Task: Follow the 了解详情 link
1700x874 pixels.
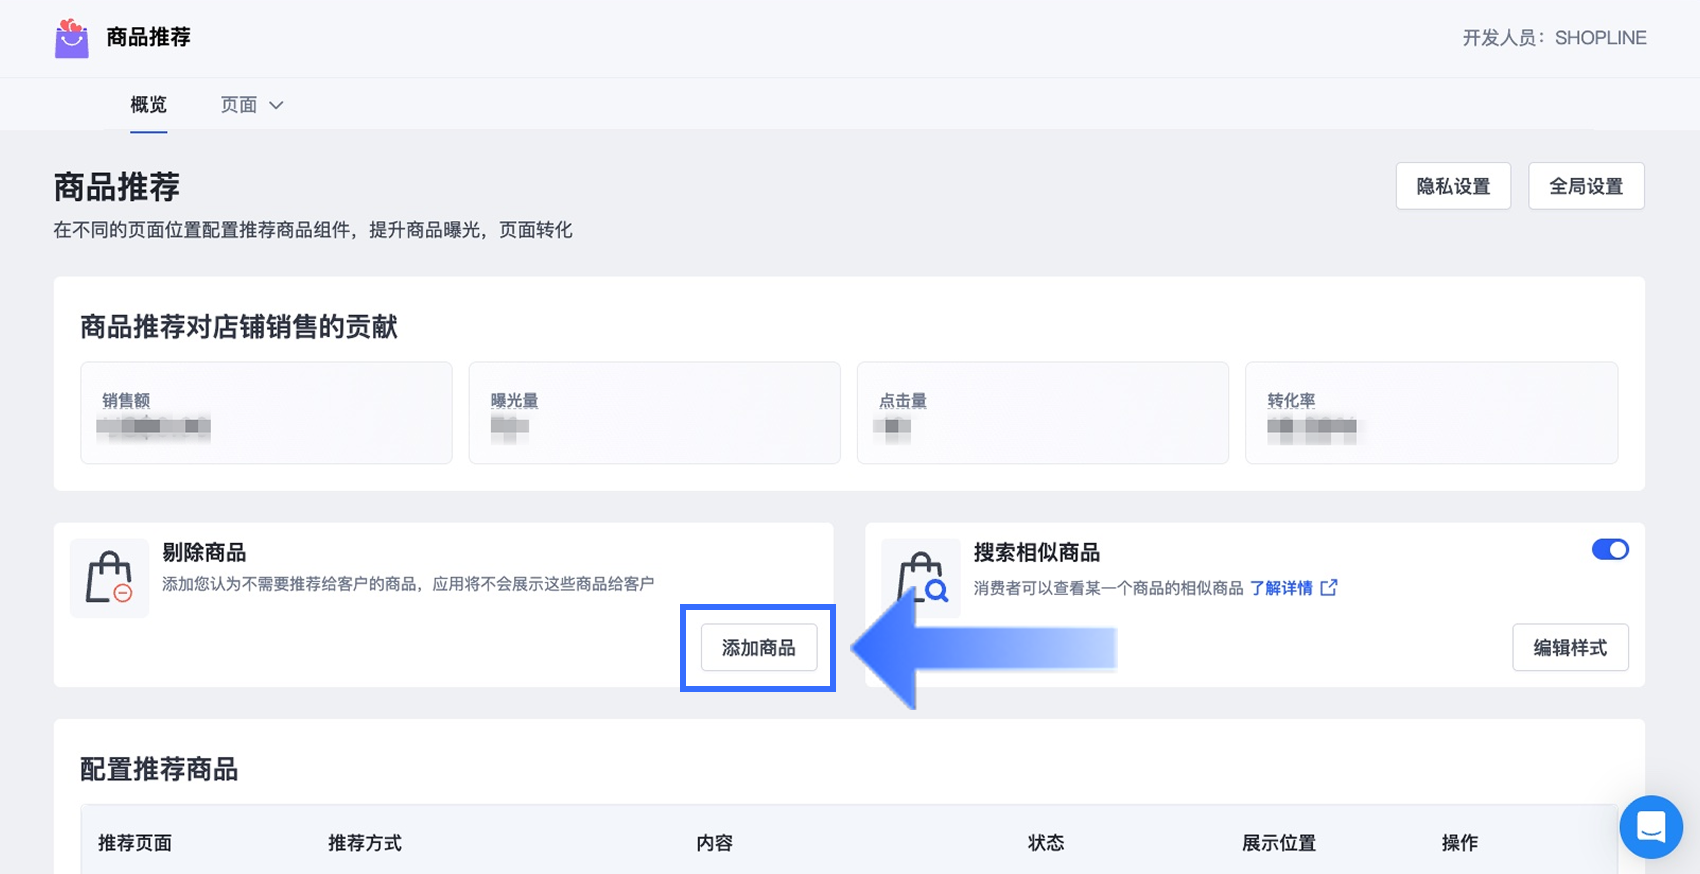Action: [1281, 588]
